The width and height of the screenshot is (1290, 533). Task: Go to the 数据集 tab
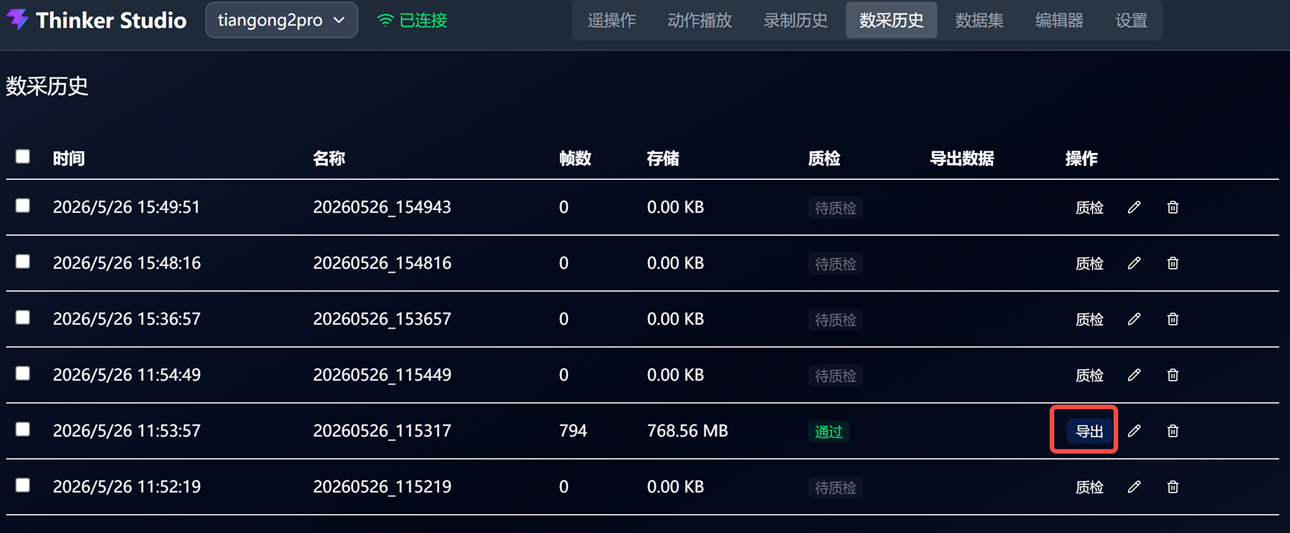[980, 20]
